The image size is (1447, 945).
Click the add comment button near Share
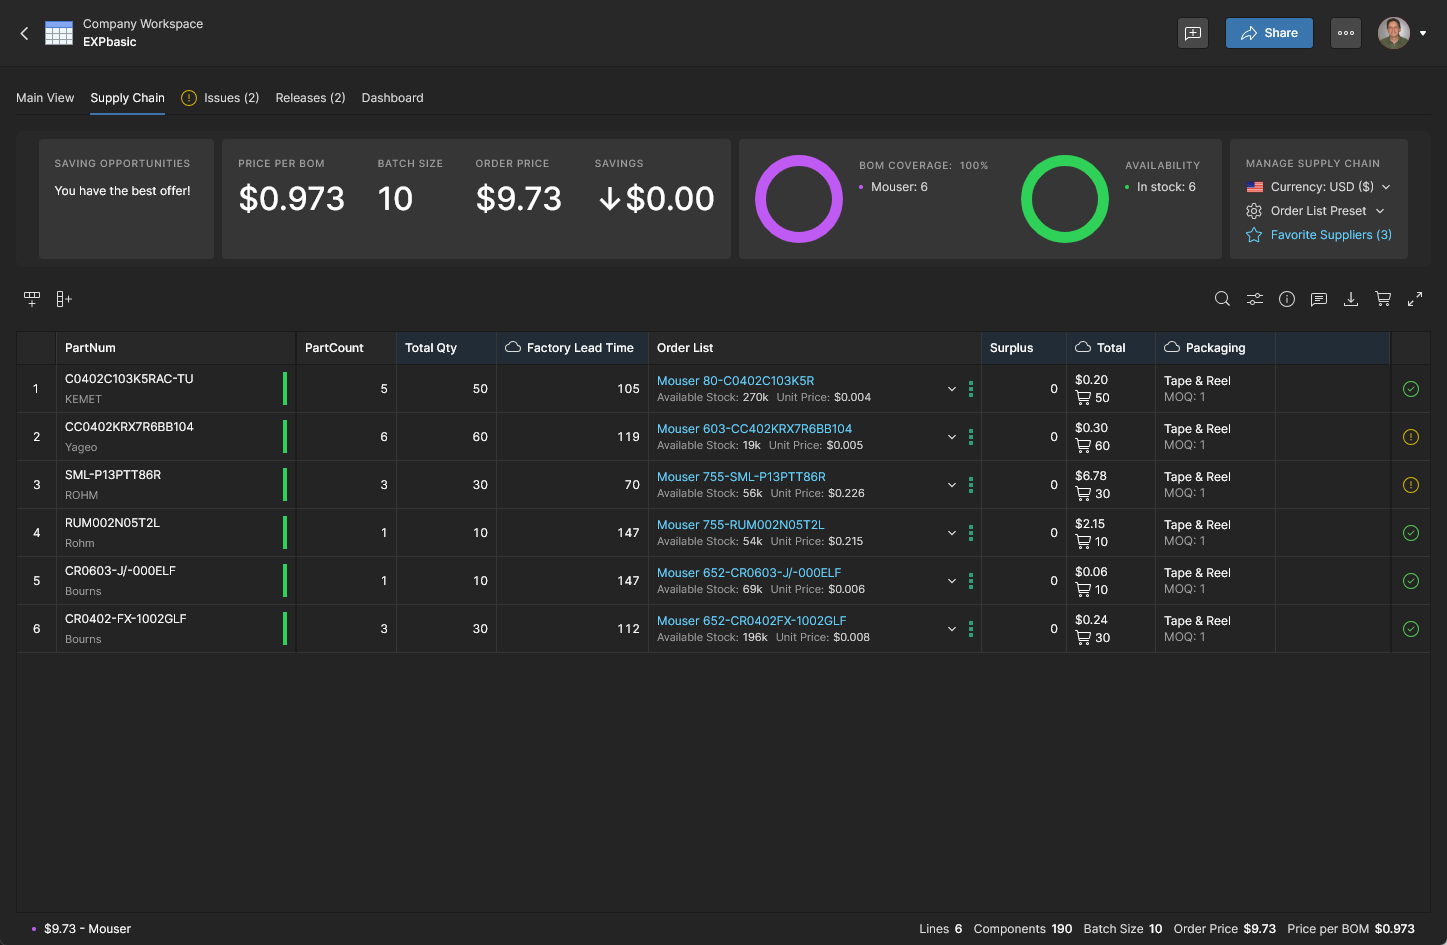(1193, 33)
